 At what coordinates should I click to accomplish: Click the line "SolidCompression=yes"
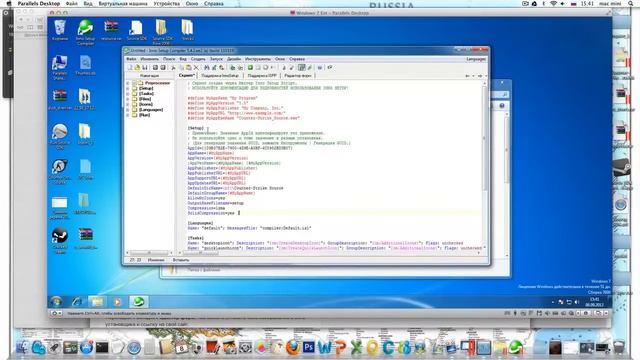(211, 213)
